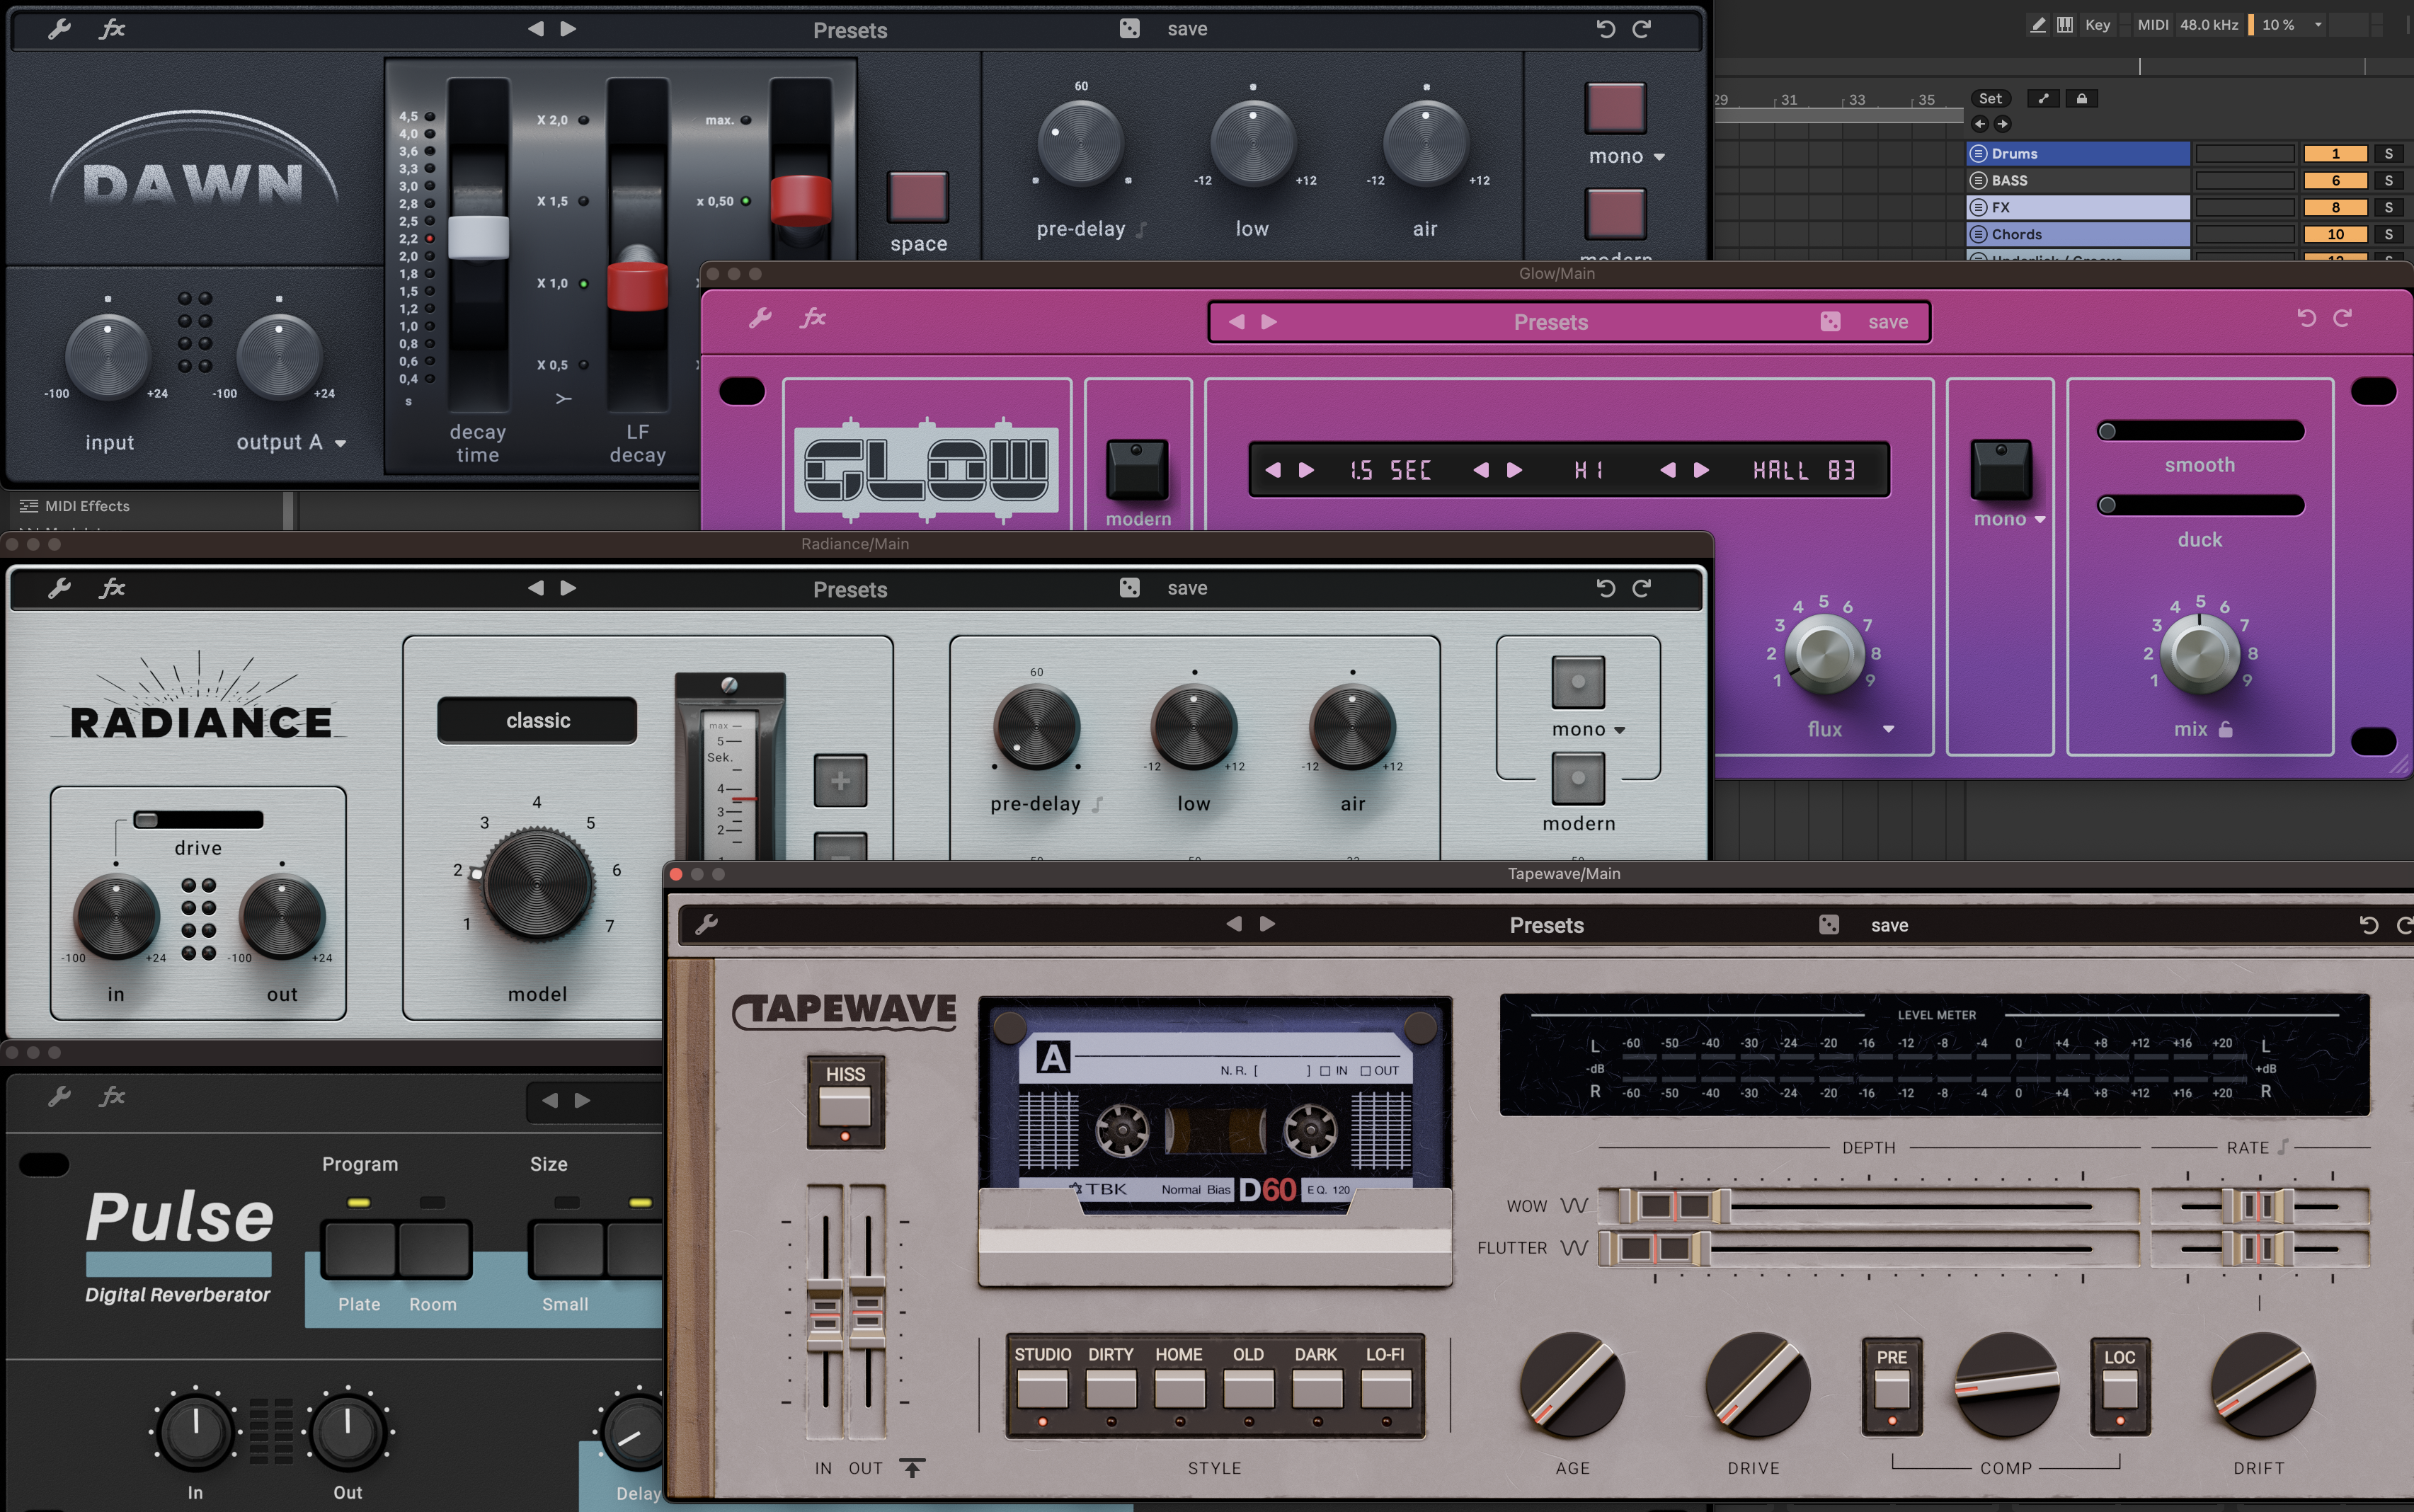Undo in the Tapewave header
The image size is (2414, 1512).
click(2369, 924)
